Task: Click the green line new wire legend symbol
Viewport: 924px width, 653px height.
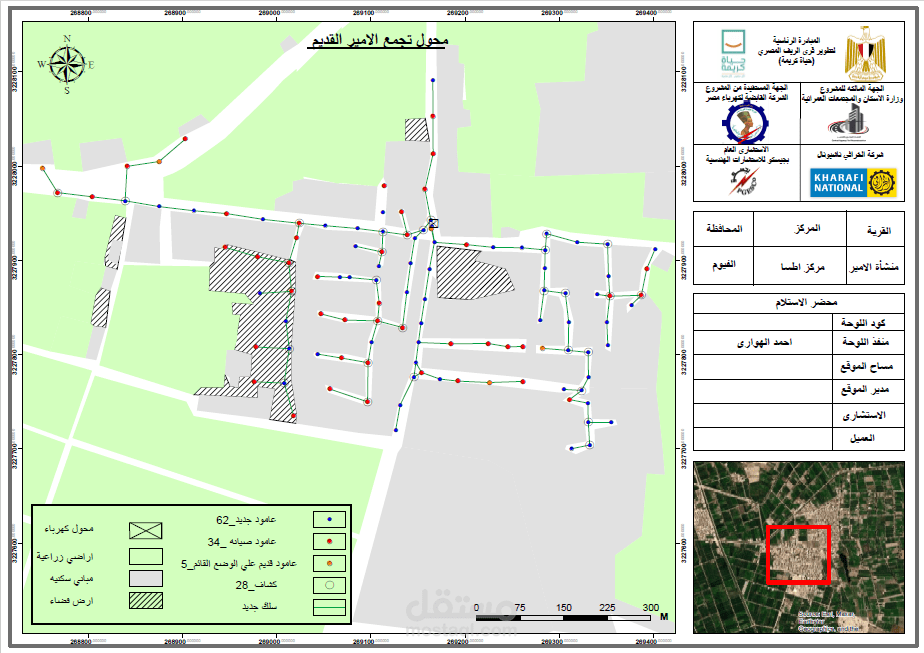Action: coord(329,607)
